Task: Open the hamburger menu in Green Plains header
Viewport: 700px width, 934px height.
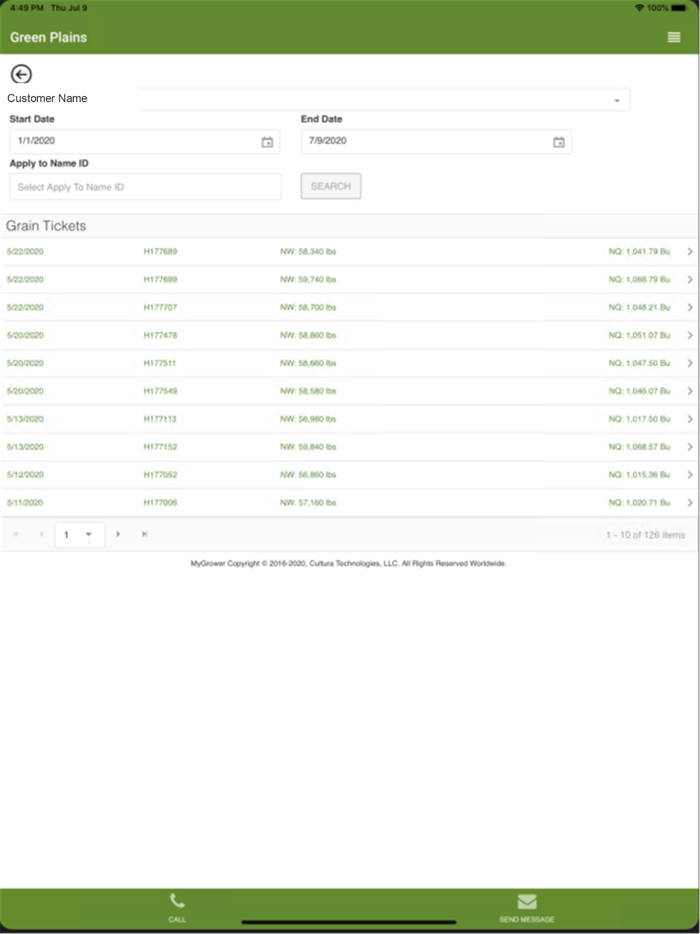Action: point(674,38)
